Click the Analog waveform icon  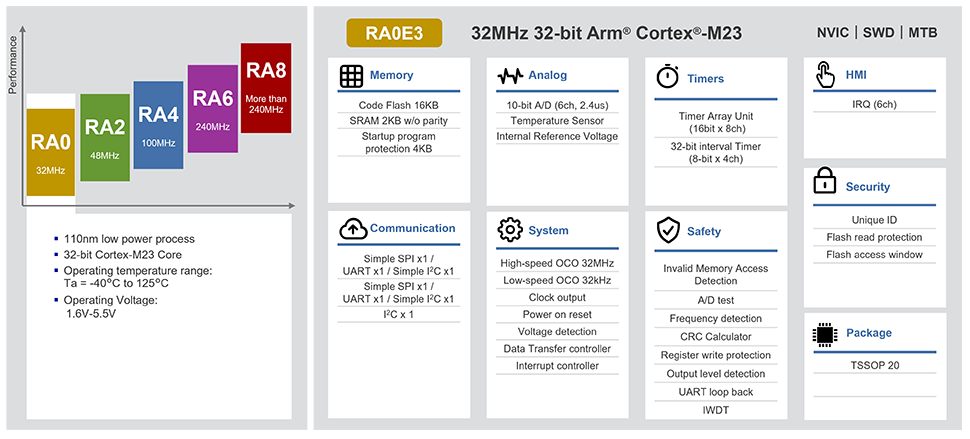510,76
